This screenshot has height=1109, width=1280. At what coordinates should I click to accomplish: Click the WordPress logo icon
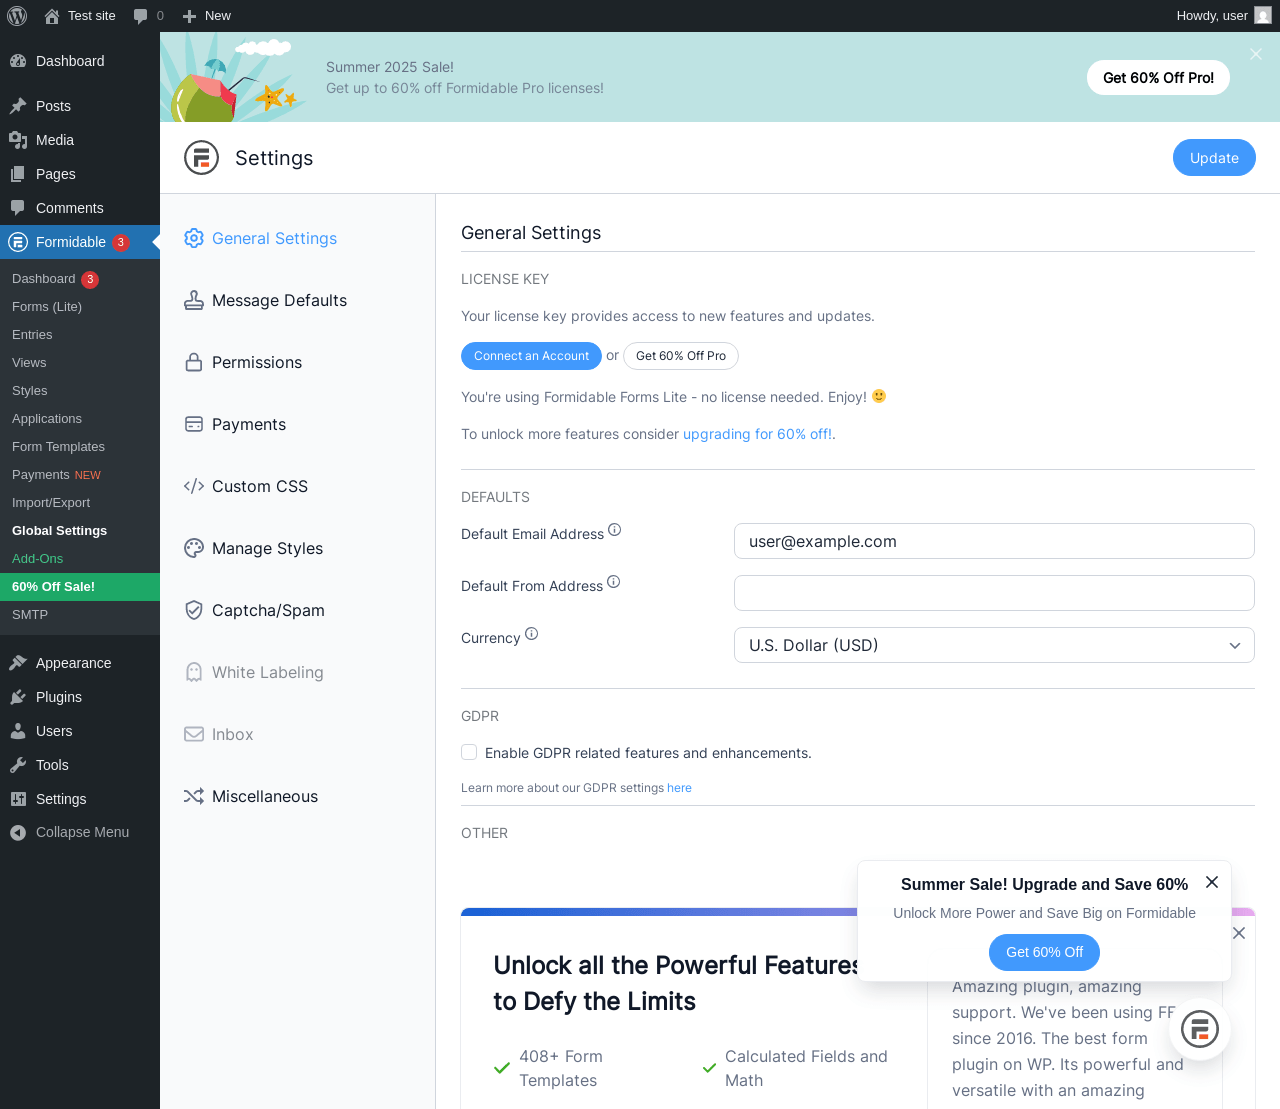pos(17,16)
